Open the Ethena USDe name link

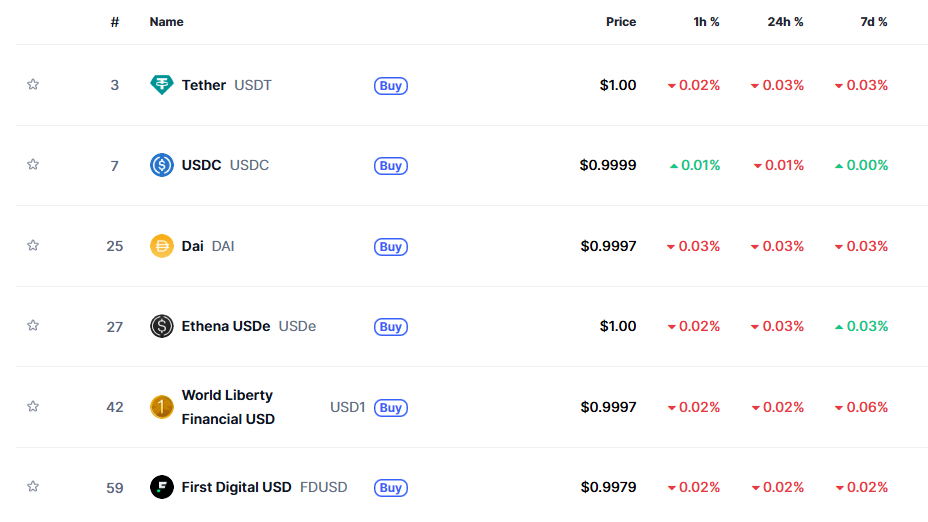(x=225, y=326)
